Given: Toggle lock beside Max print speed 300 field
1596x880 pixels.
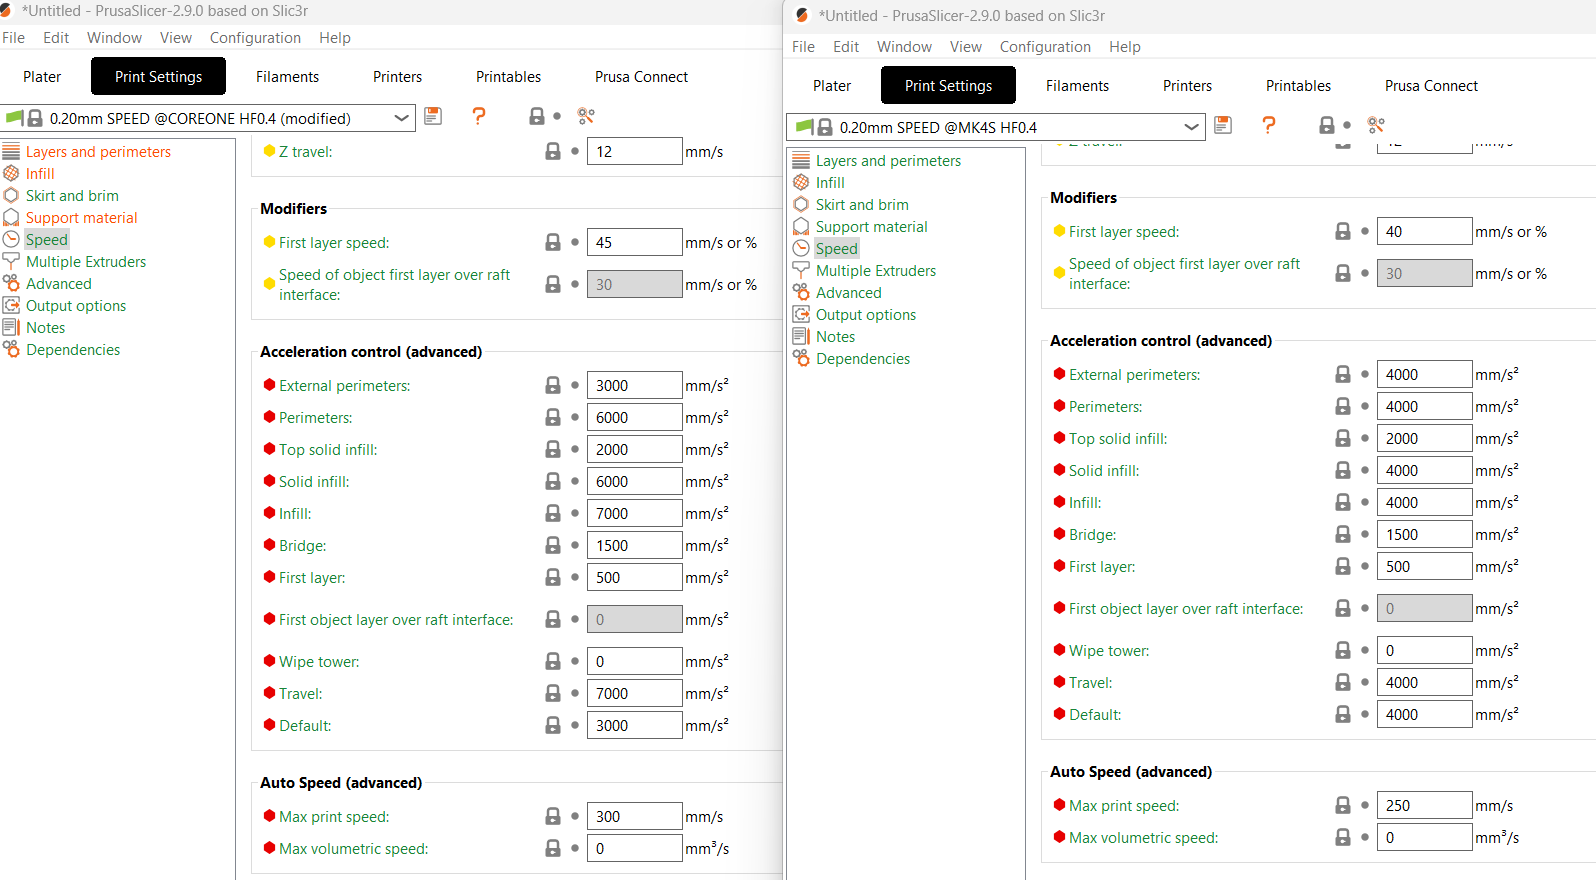Looking at the screenshot, I should [x=553, y=816].
